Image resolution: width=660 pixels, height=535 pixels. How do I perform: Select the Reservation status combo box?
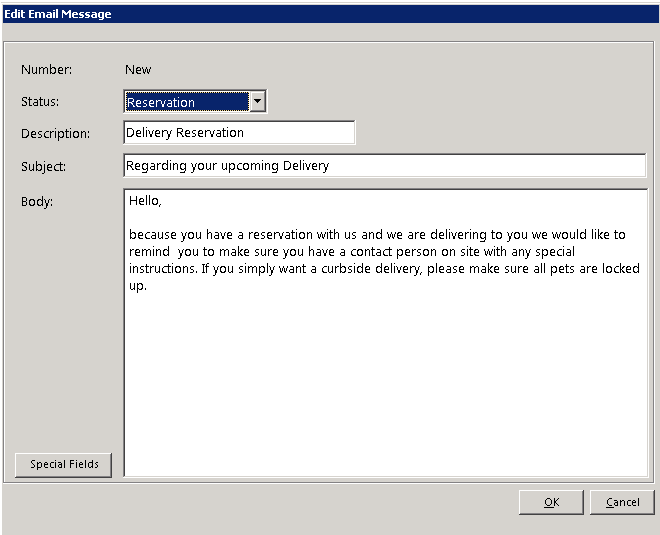(195, 101)
